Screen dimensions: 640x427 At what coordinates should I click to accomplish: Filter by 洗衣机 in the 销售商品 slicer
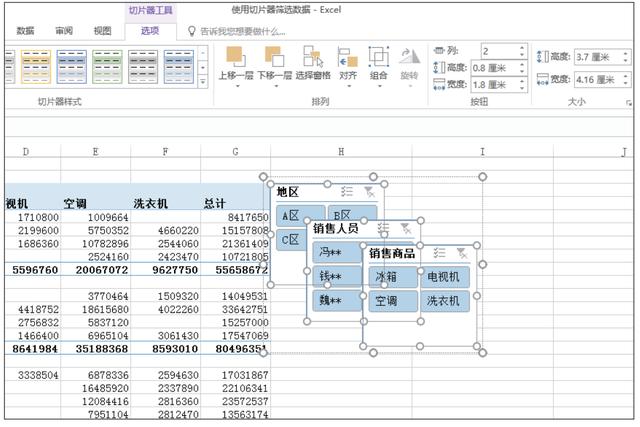pyautogui.click(x=445, y=301)
